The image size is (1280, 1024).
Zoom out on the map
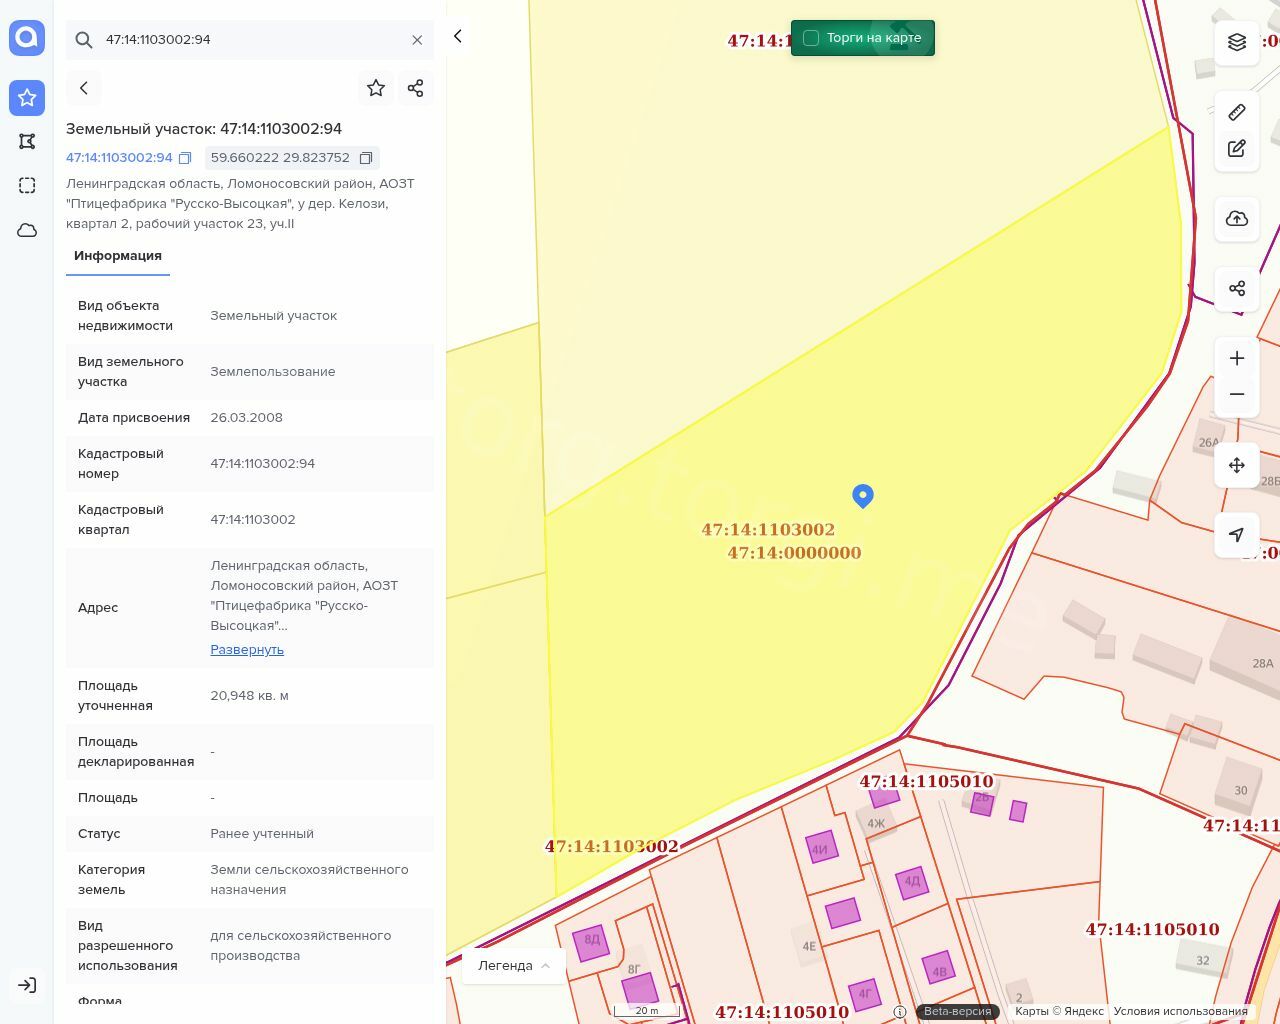click(x=1237, y=394)
